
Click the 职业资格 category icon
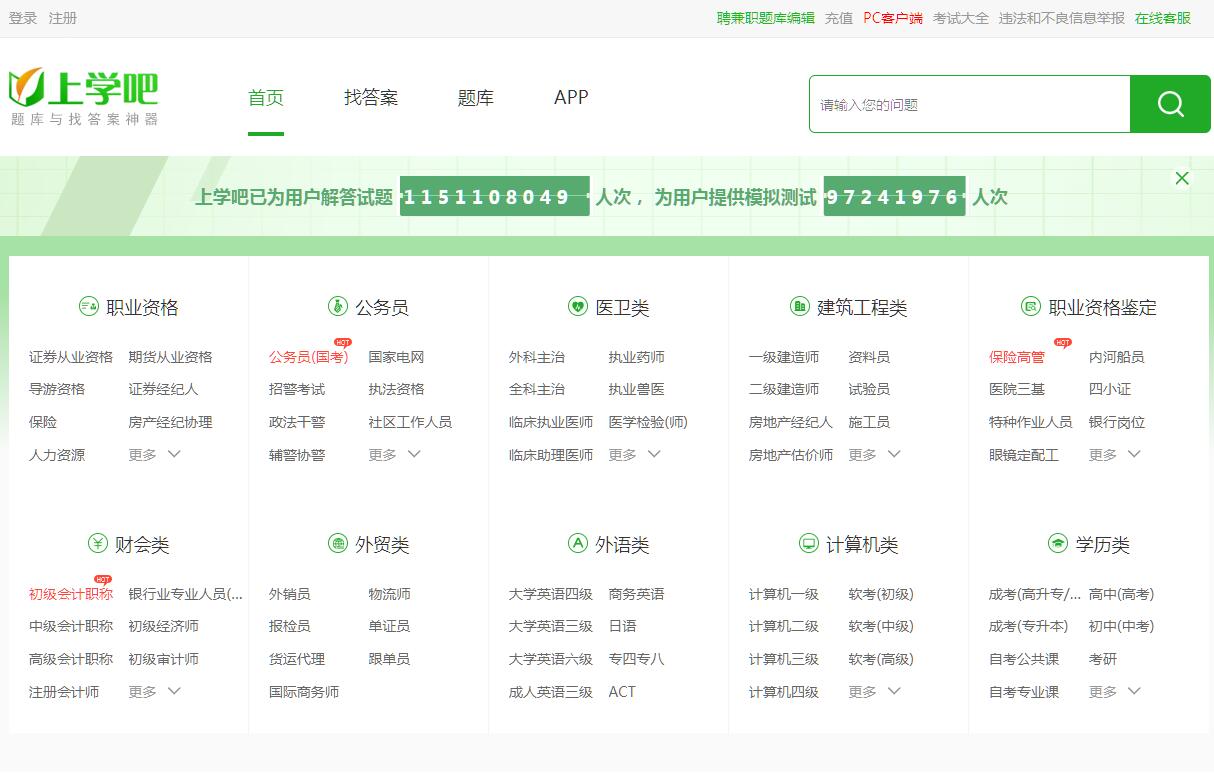[x=89, y=307]
